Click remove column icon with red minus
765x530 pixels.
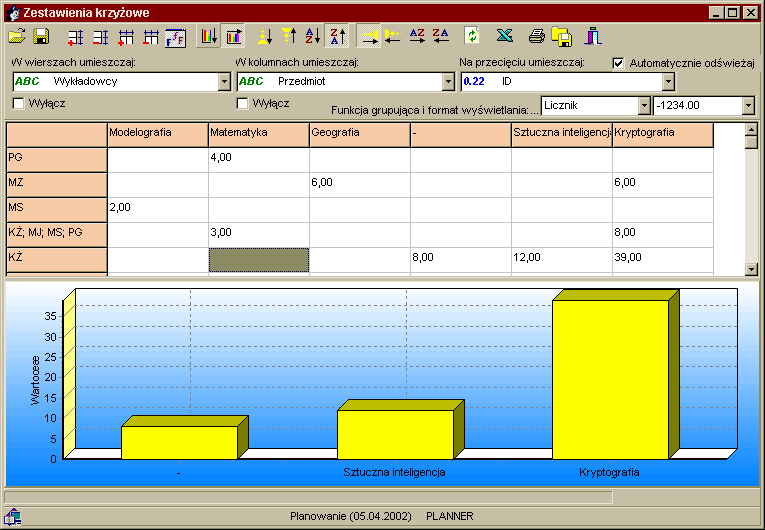point(151,37)
